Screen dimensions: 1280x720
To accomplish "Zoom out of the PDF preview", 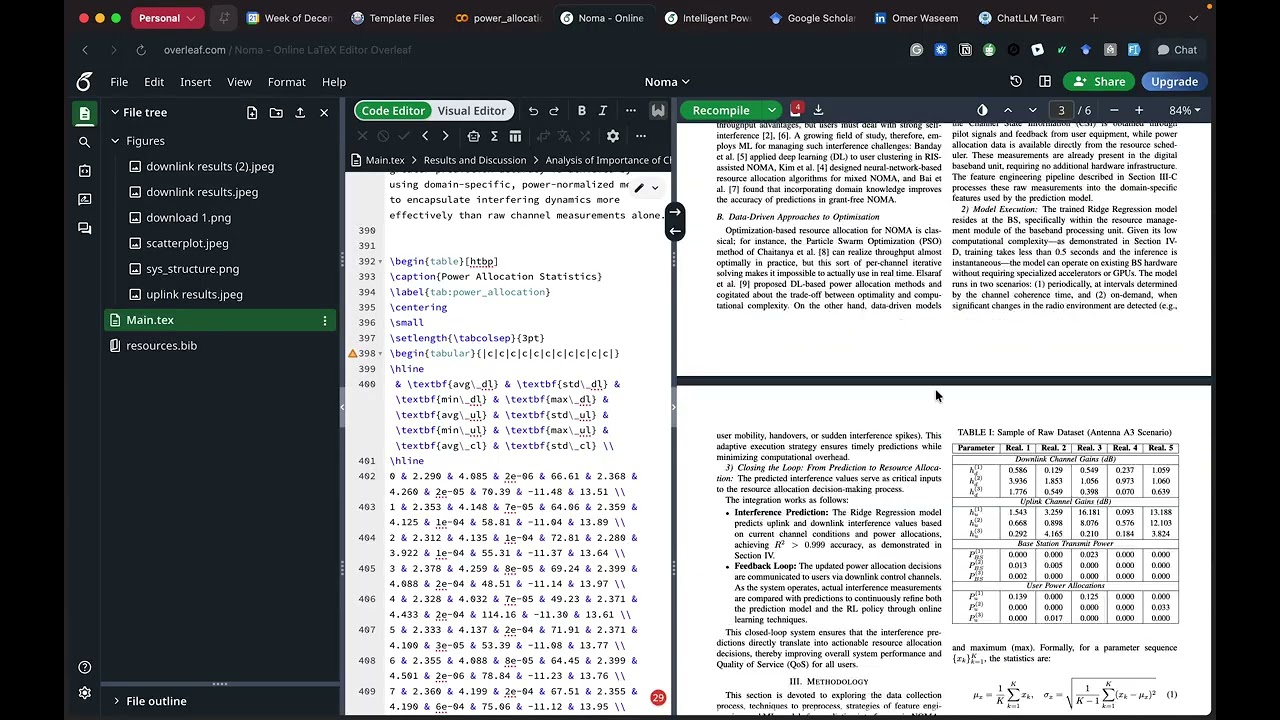I will pos(1113,110).
